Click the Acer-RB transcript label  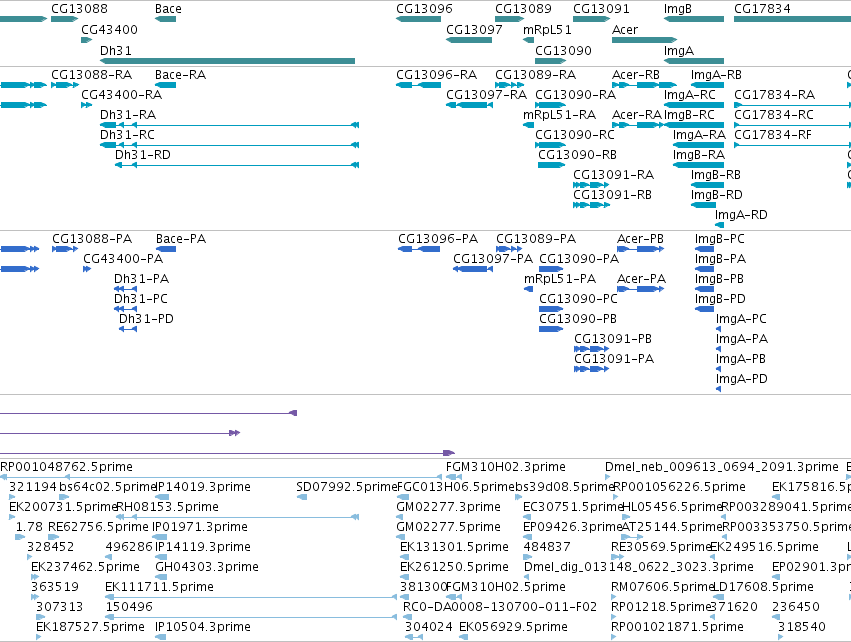click(x=636, y=74)
